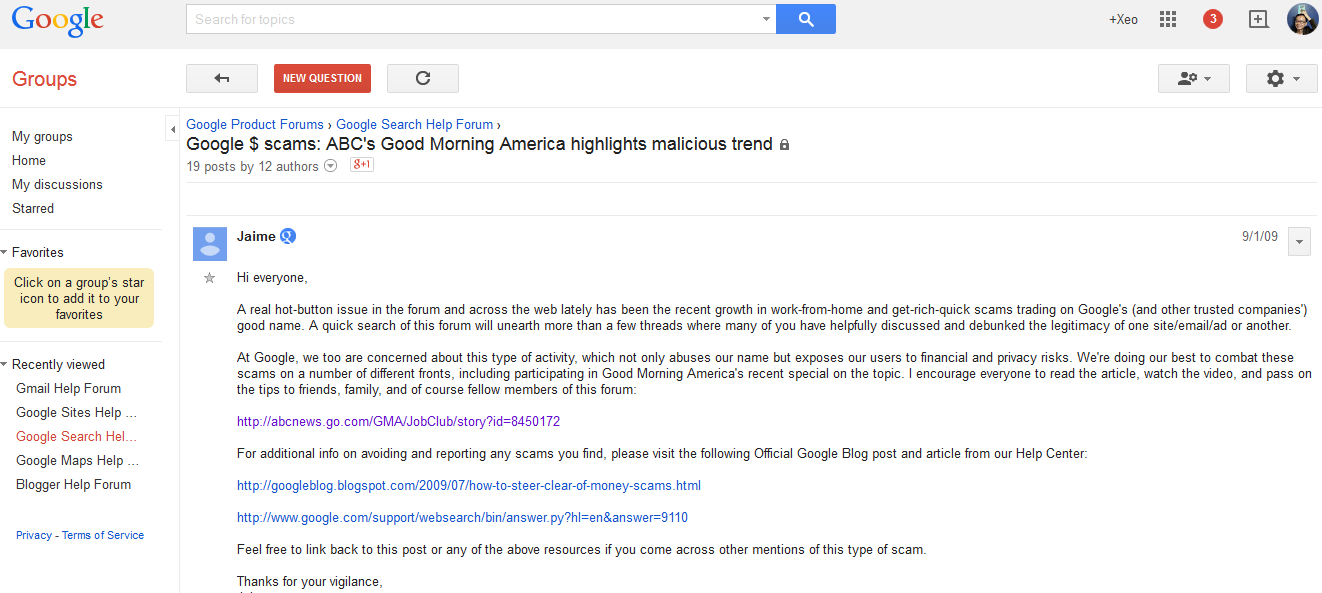Screen dimensions: 1322x593
Task: Open Google Search Help forum in sidebar
Action: point(76,437)
